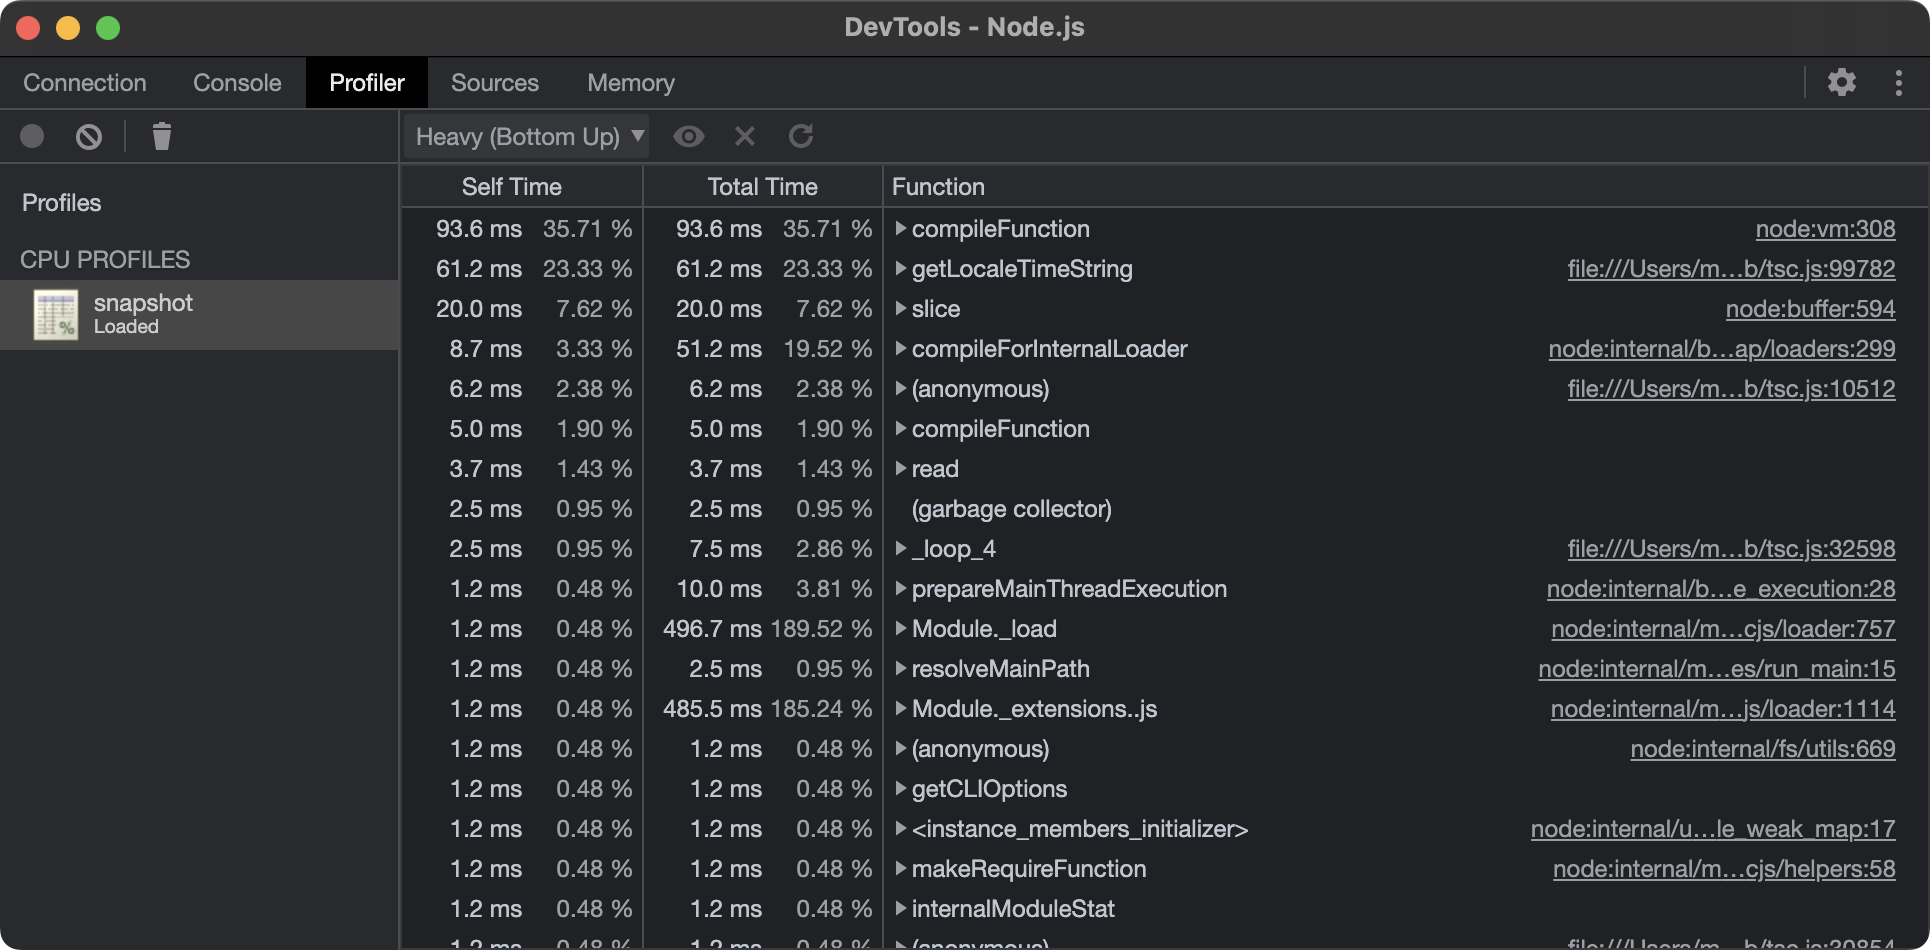Click the record profile button

tap(32, 136)
